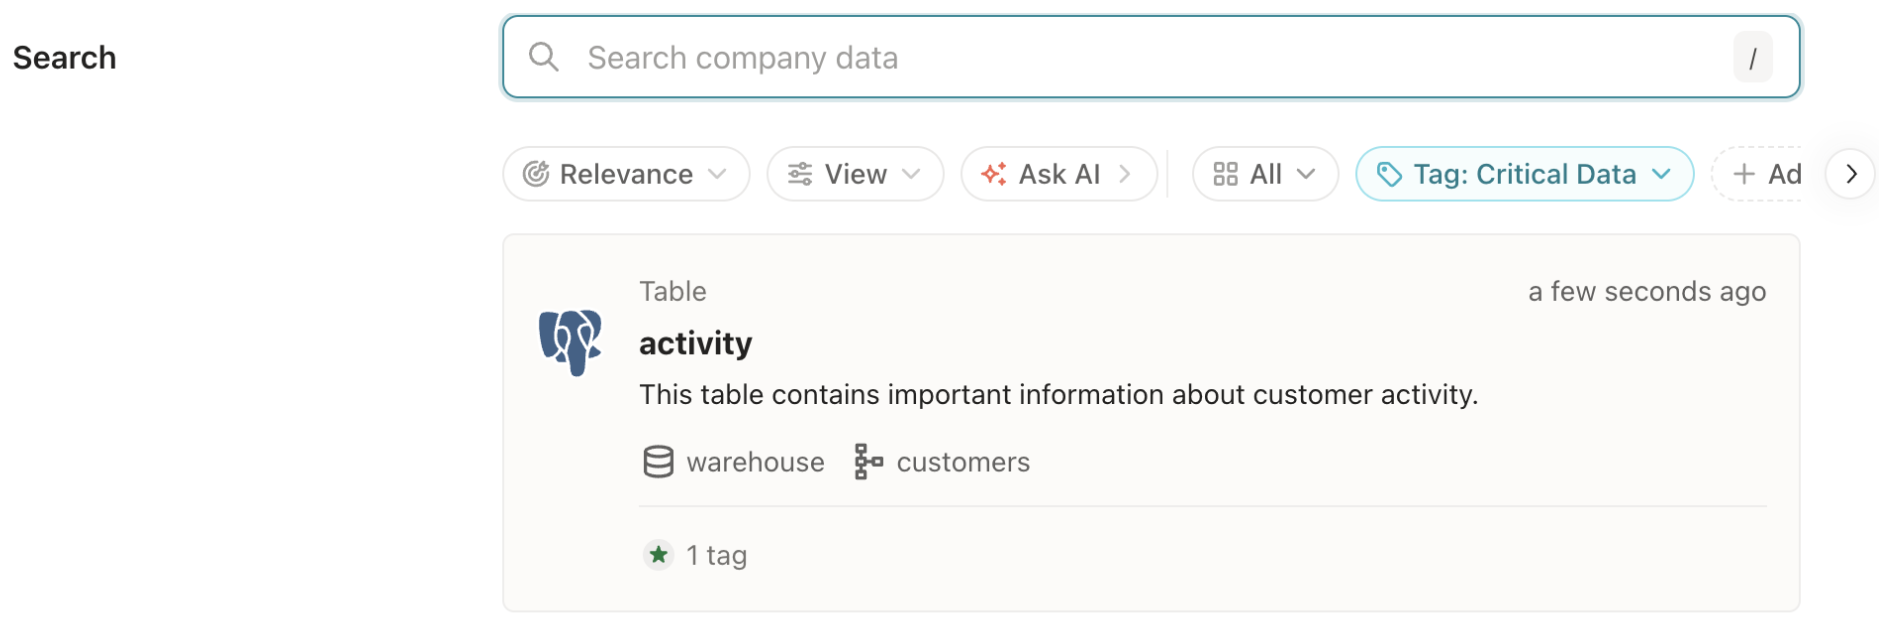Open the Tag: Critical Data dropdown chevron
This screenshot has height=636, width=1886.
1663,173
